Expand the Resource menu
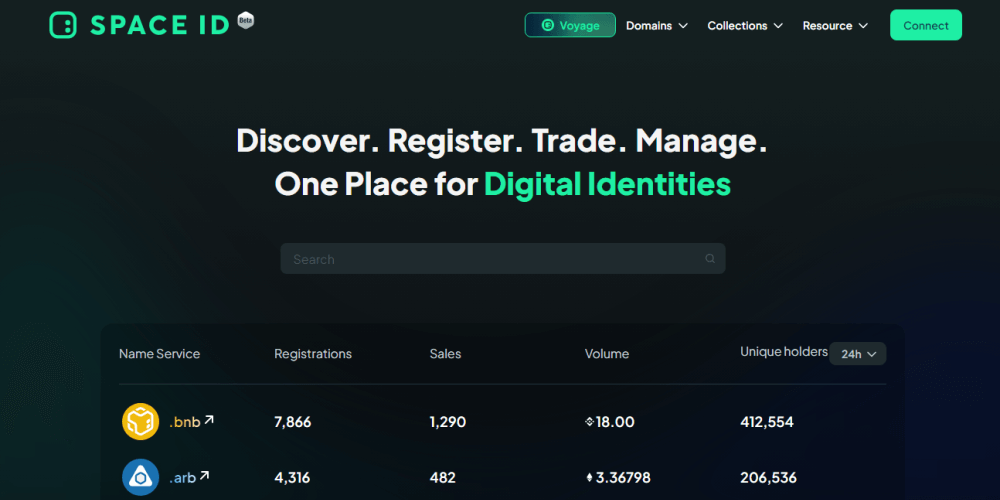This screenshot has height=500, width=1000. [x=835, y=26]
